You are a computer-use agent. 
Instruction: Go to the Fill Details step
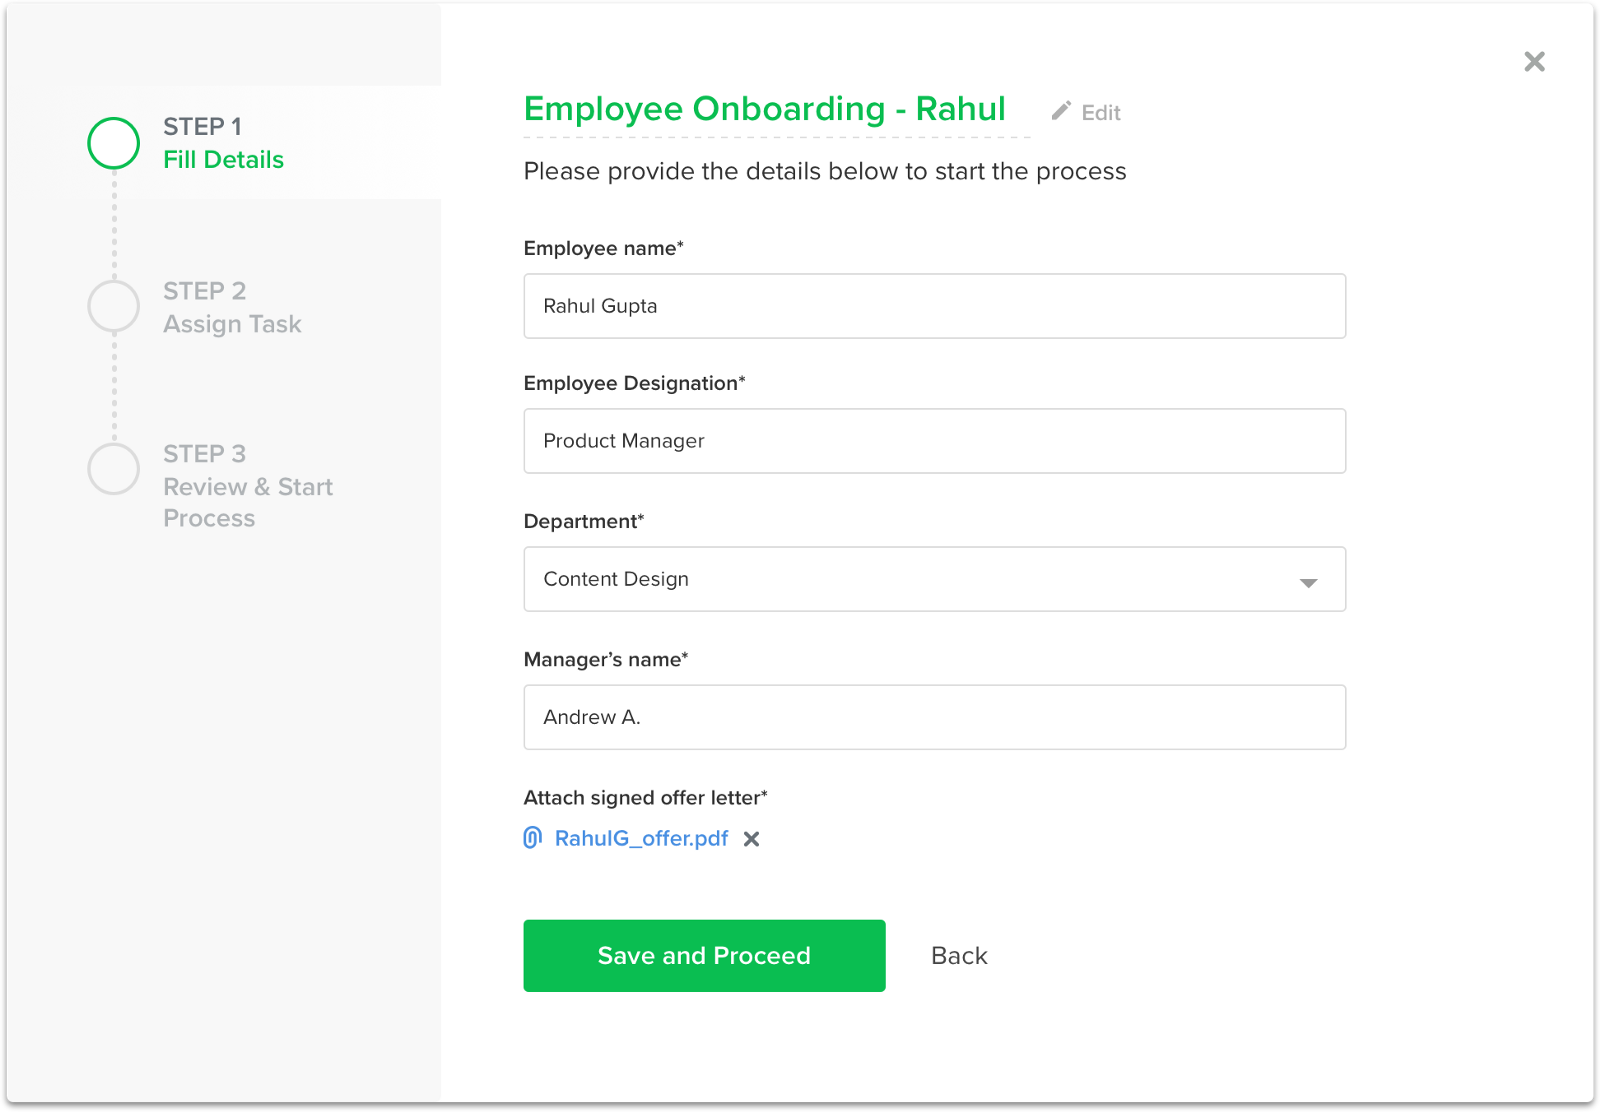[x=223, y=160]
